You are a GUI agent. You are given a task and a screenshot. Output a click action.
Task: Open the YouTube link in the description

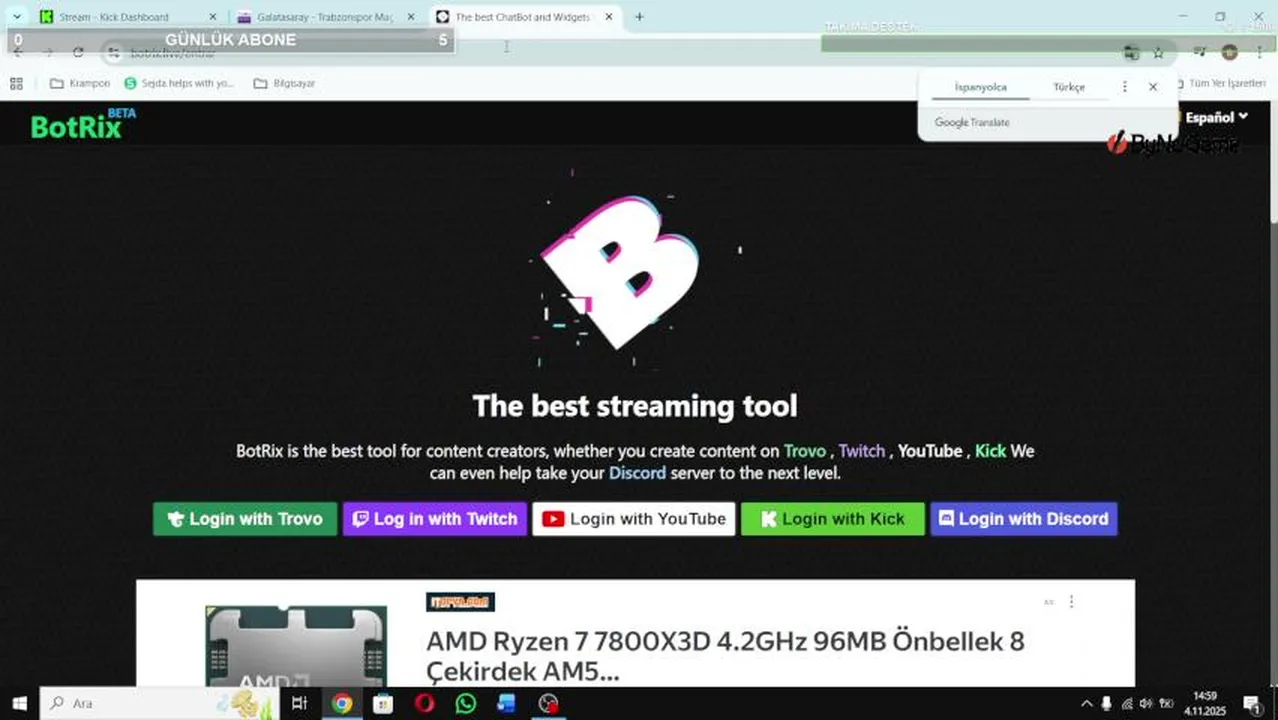tap(929, 451)
